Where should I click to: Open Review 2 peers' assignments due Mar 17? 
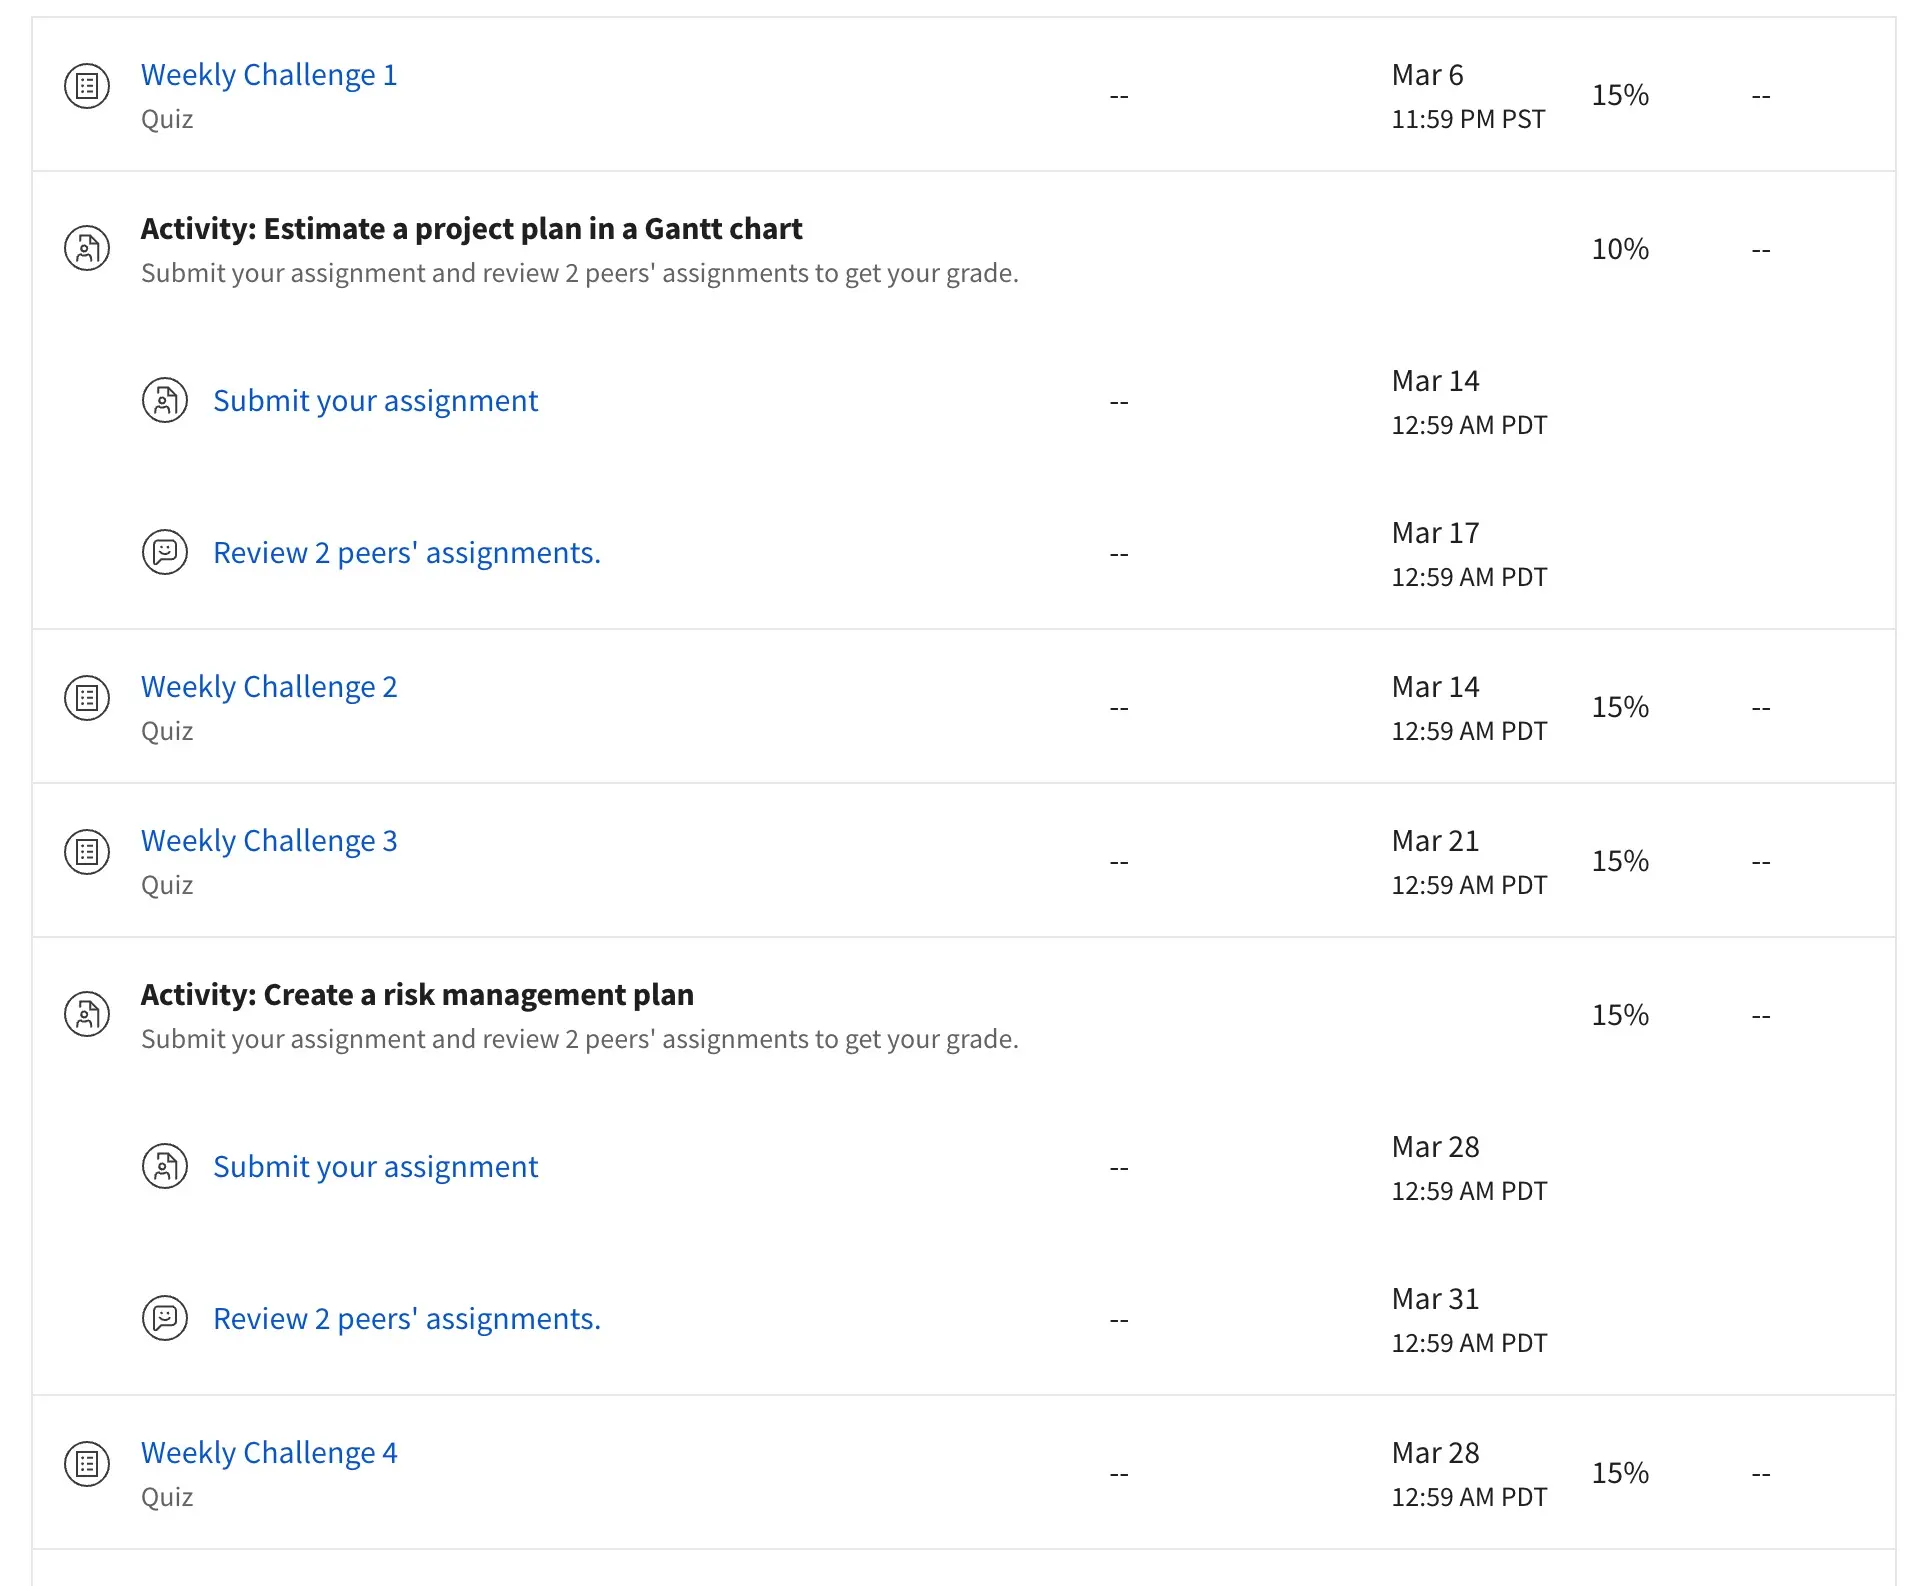click(406, 553)
